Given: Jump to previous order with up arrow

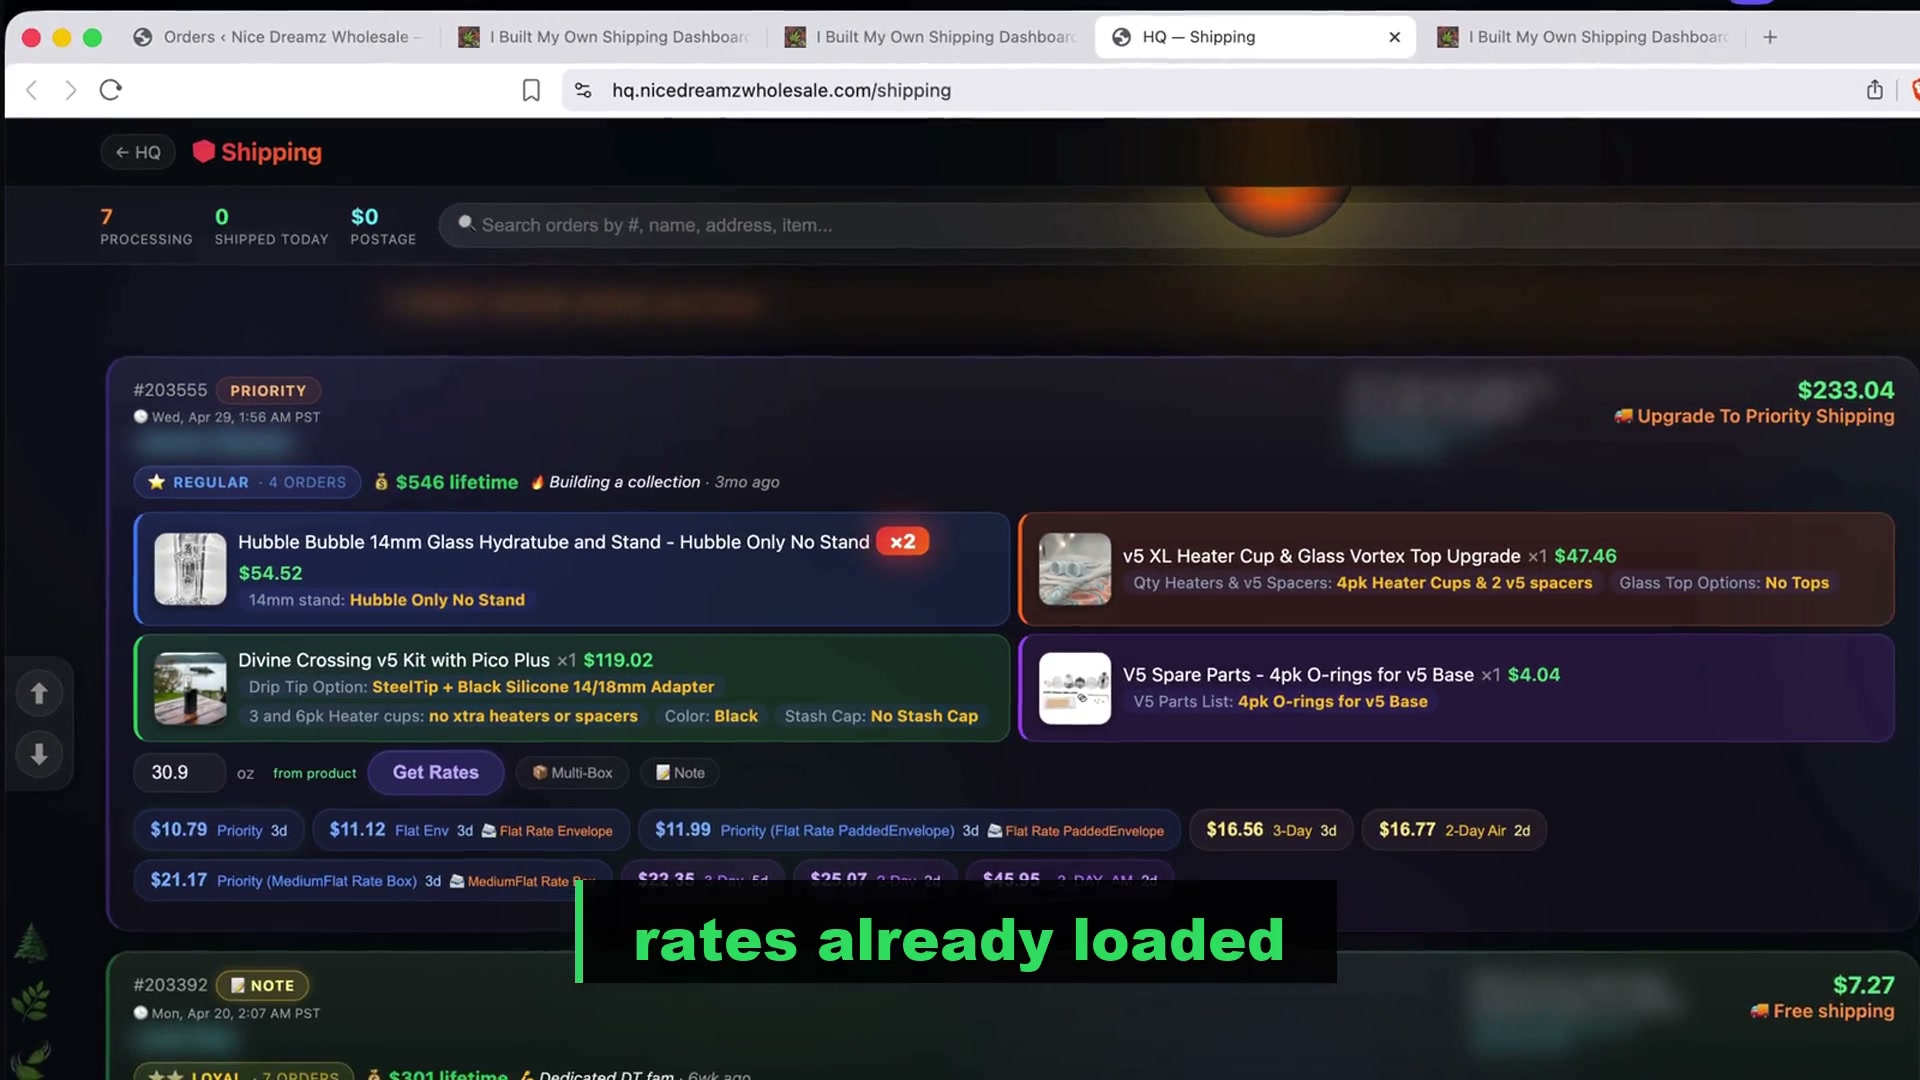Looking at the screenshot, I should [39, 693].
